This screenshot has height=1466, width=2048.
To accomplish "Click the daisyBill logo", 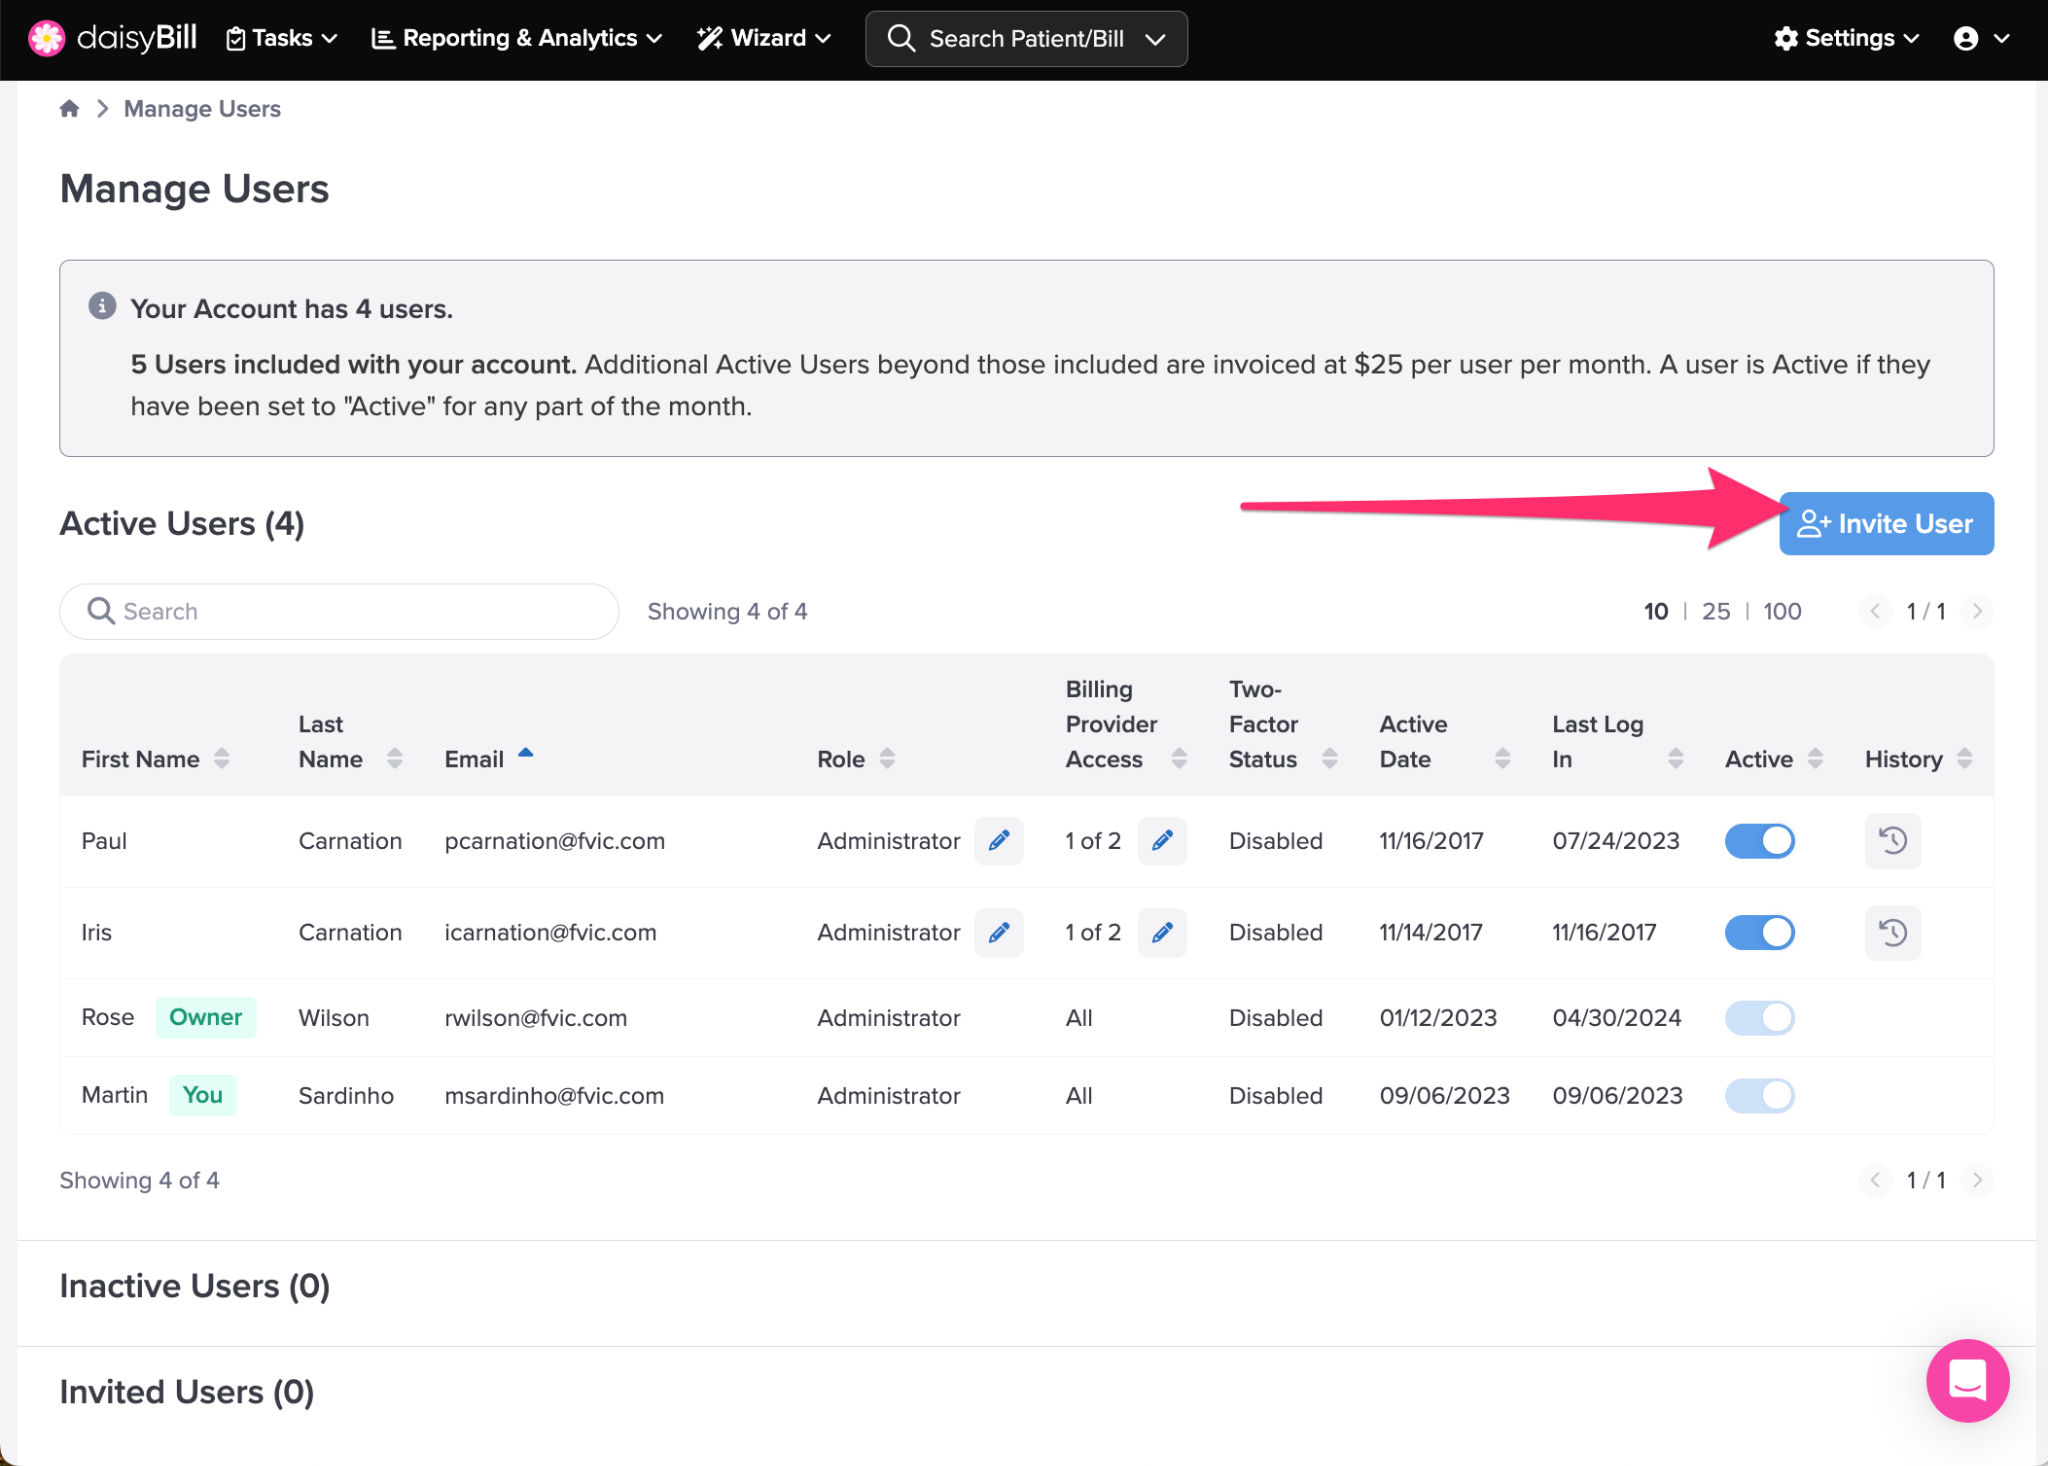I will pos(112,38).
